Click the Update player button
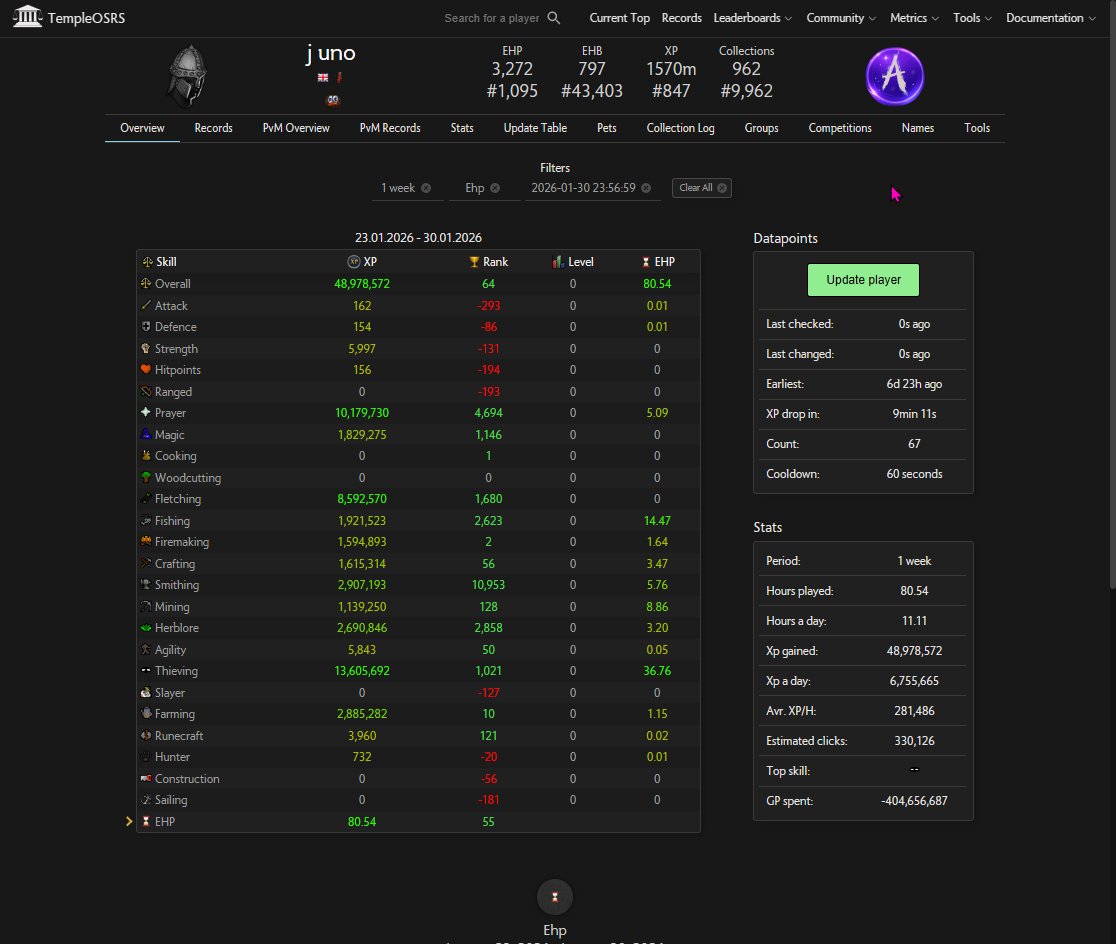 coord(863,280)
